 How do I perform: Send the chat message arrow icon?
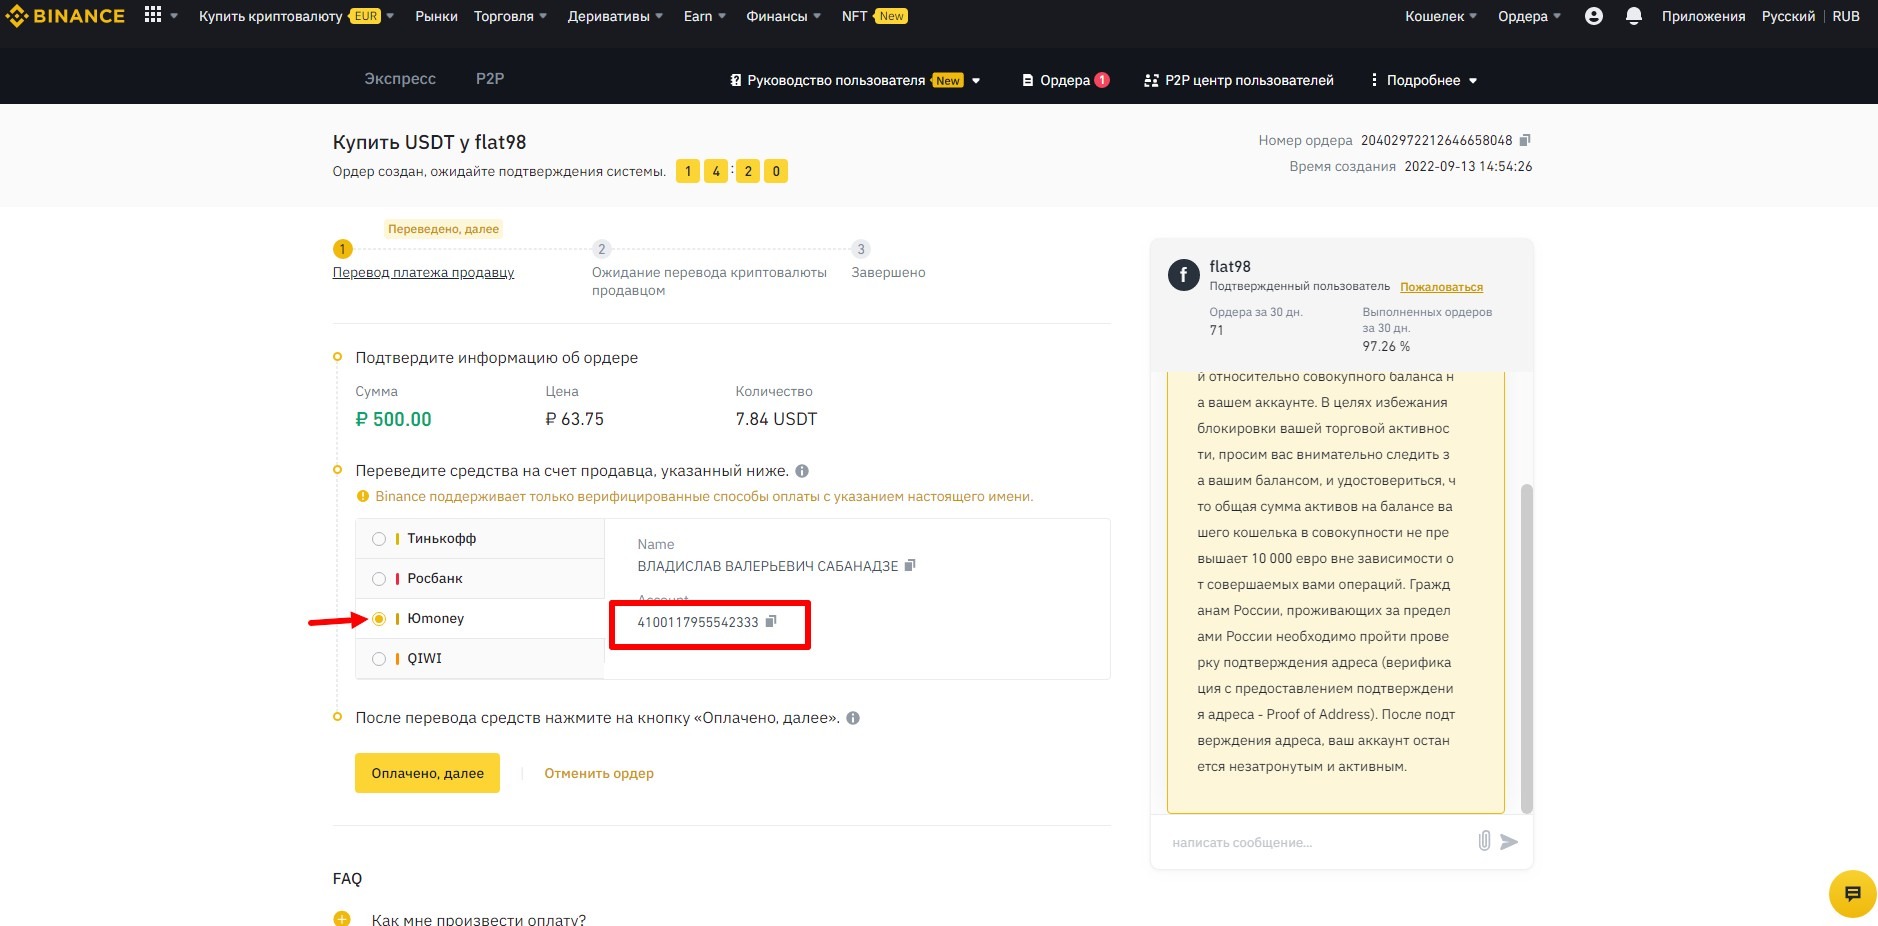[1510, 842]
